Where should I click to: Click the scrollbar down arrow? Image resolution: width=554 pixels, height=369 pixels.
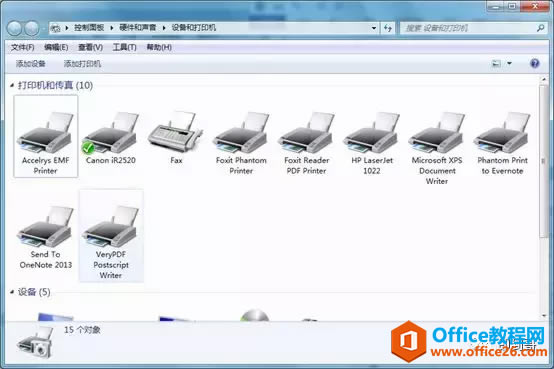(x=543, y=316)
